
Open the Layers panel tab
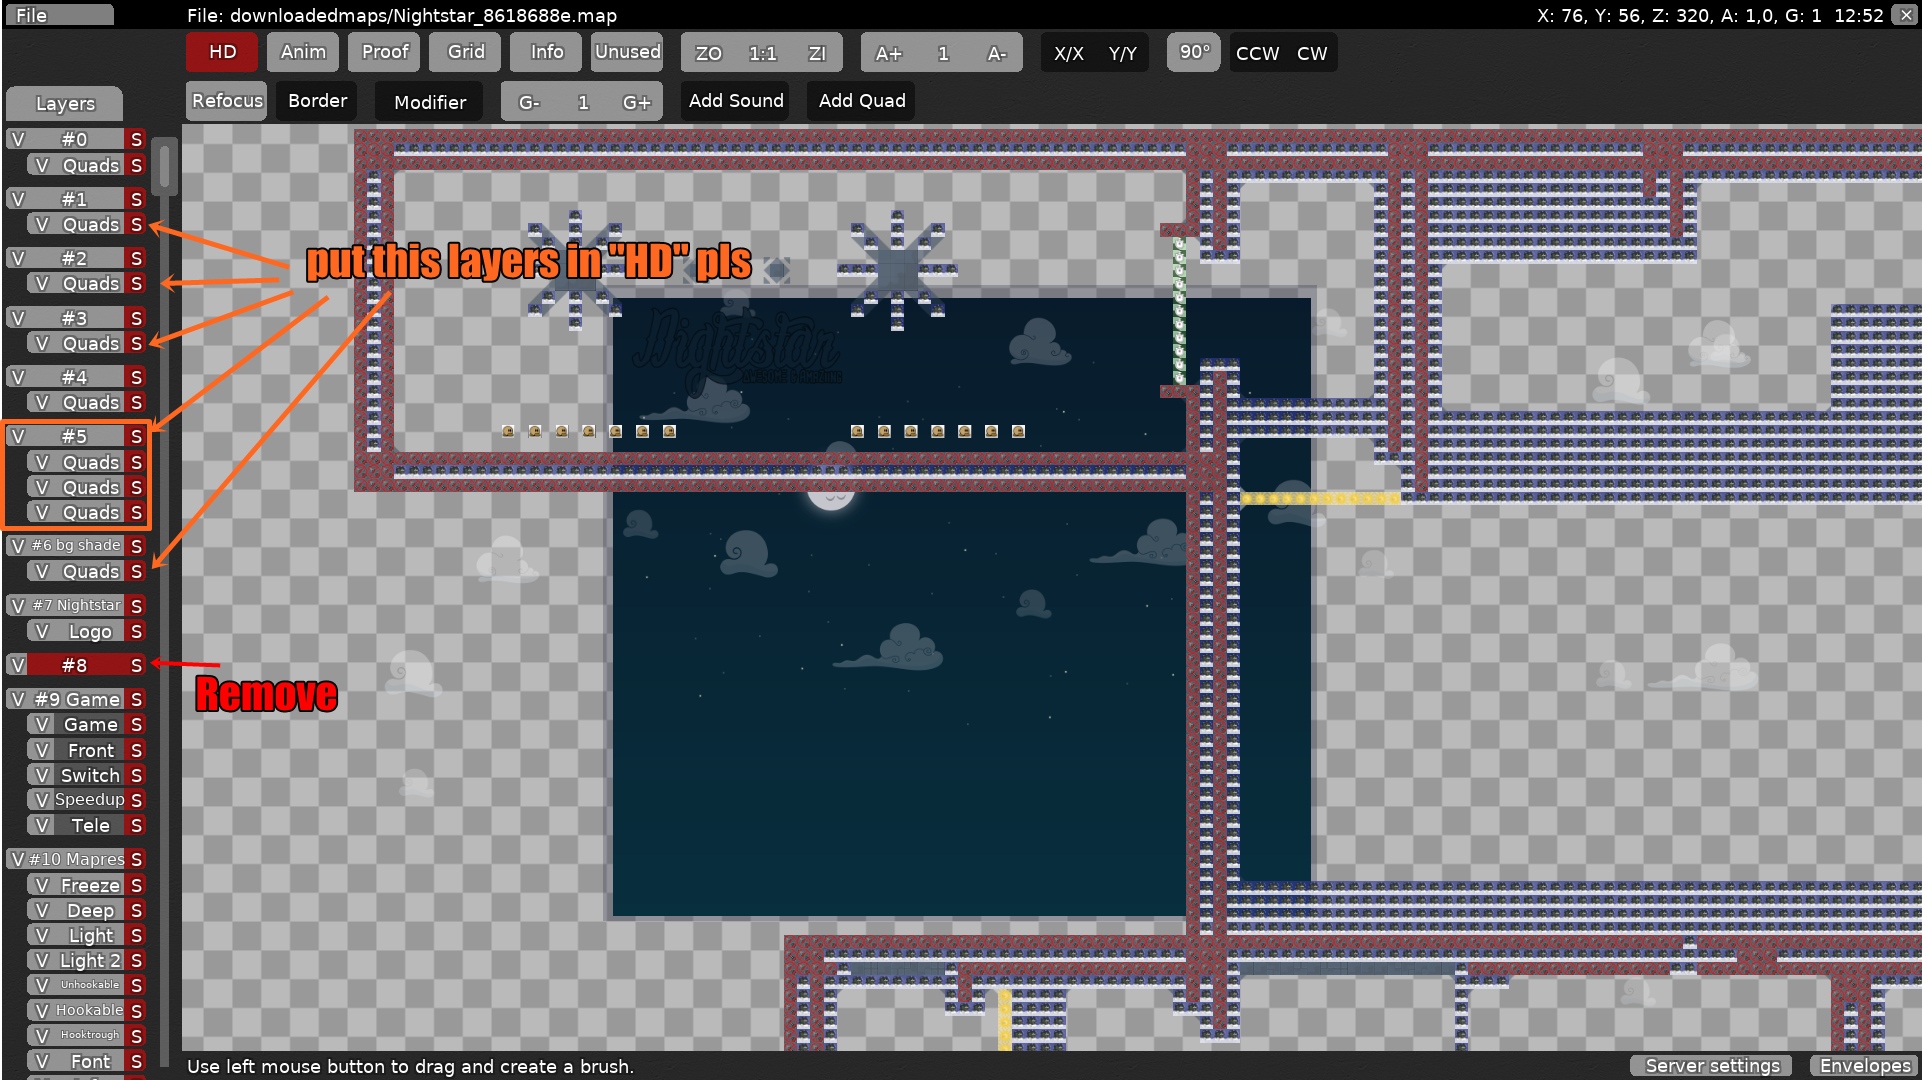65,103
